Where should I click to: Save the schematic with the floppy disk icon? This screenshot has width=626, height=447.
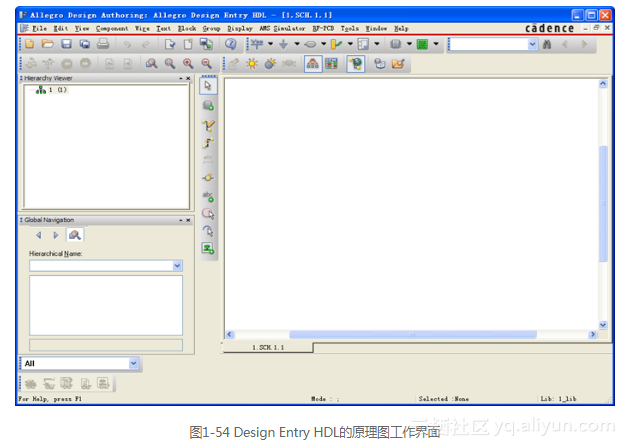click(x=66, y=44)
